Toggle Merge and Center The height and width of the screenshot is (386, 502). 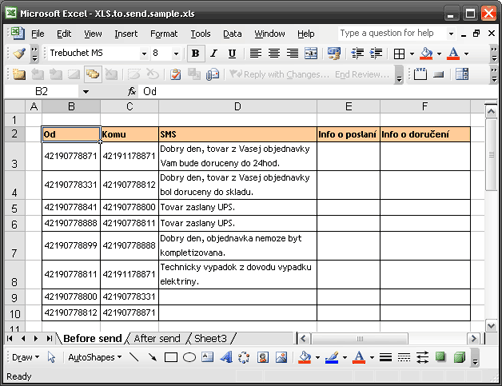311,53
